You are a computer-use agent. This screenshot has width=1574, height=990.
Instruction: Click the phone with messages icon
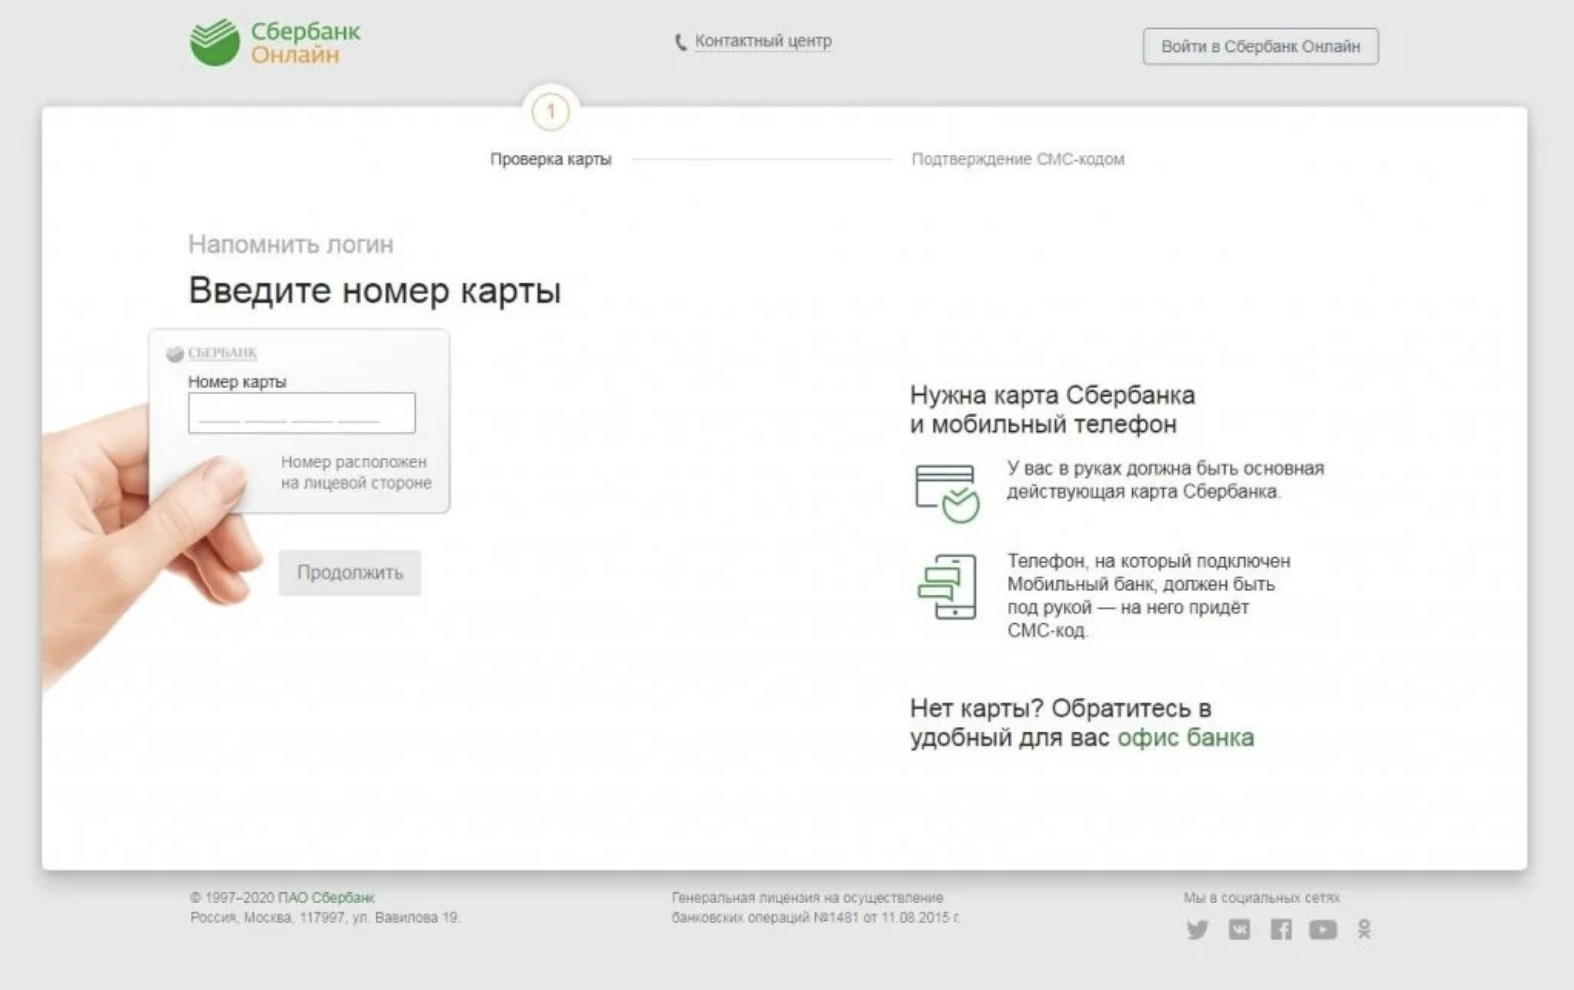947,587
